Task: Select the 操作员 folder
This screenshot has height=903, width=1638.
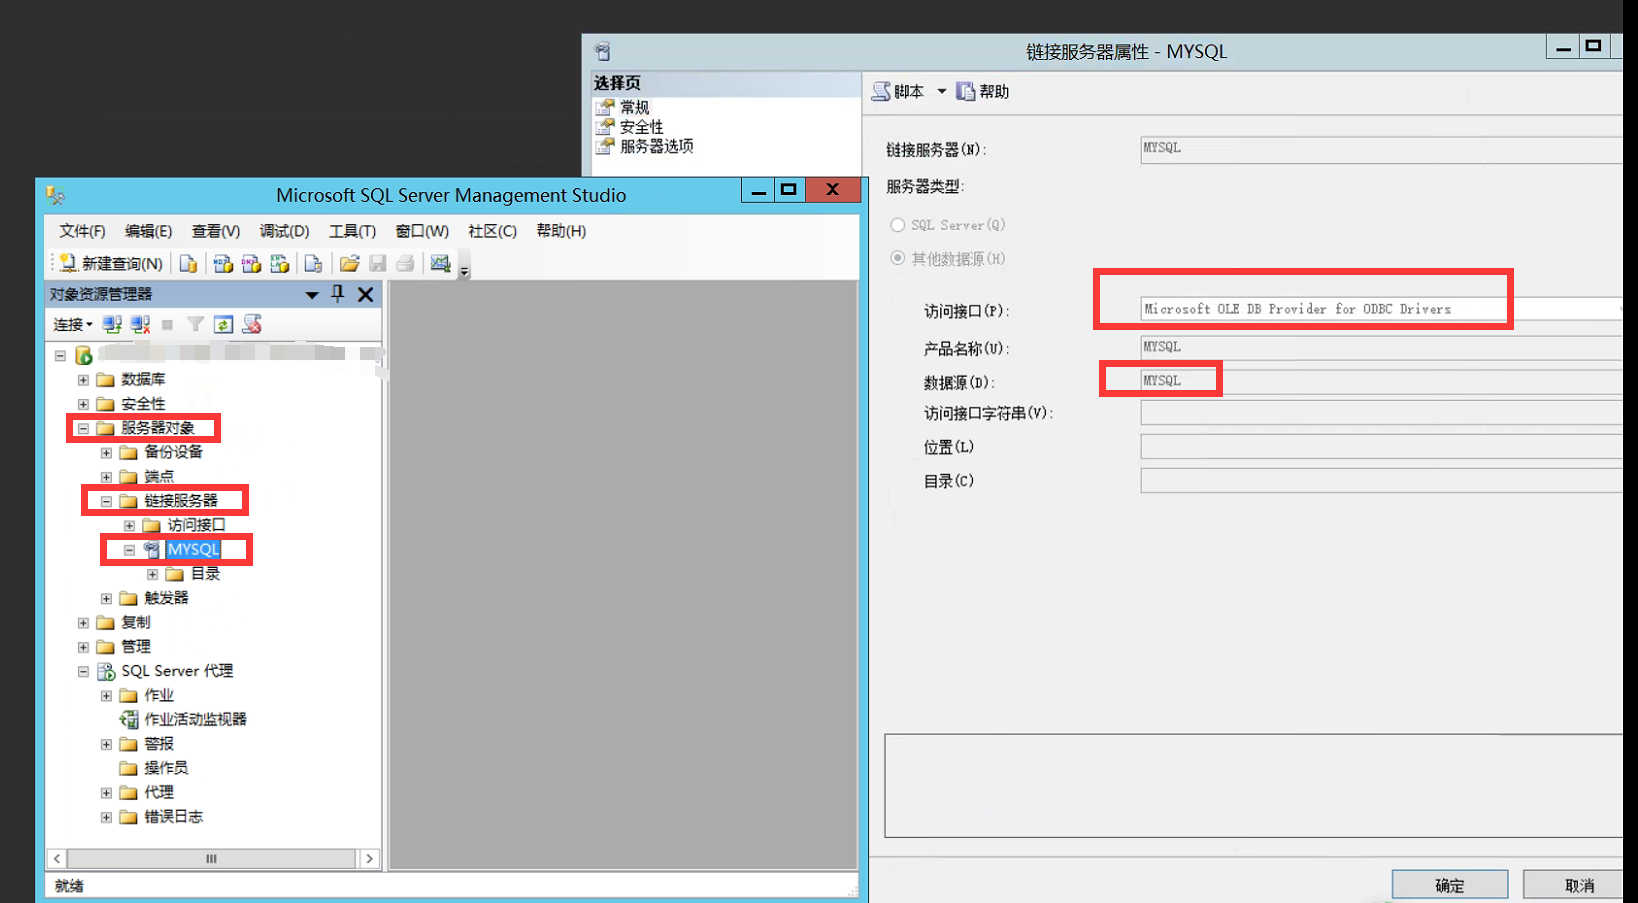Action: point(165,767)
